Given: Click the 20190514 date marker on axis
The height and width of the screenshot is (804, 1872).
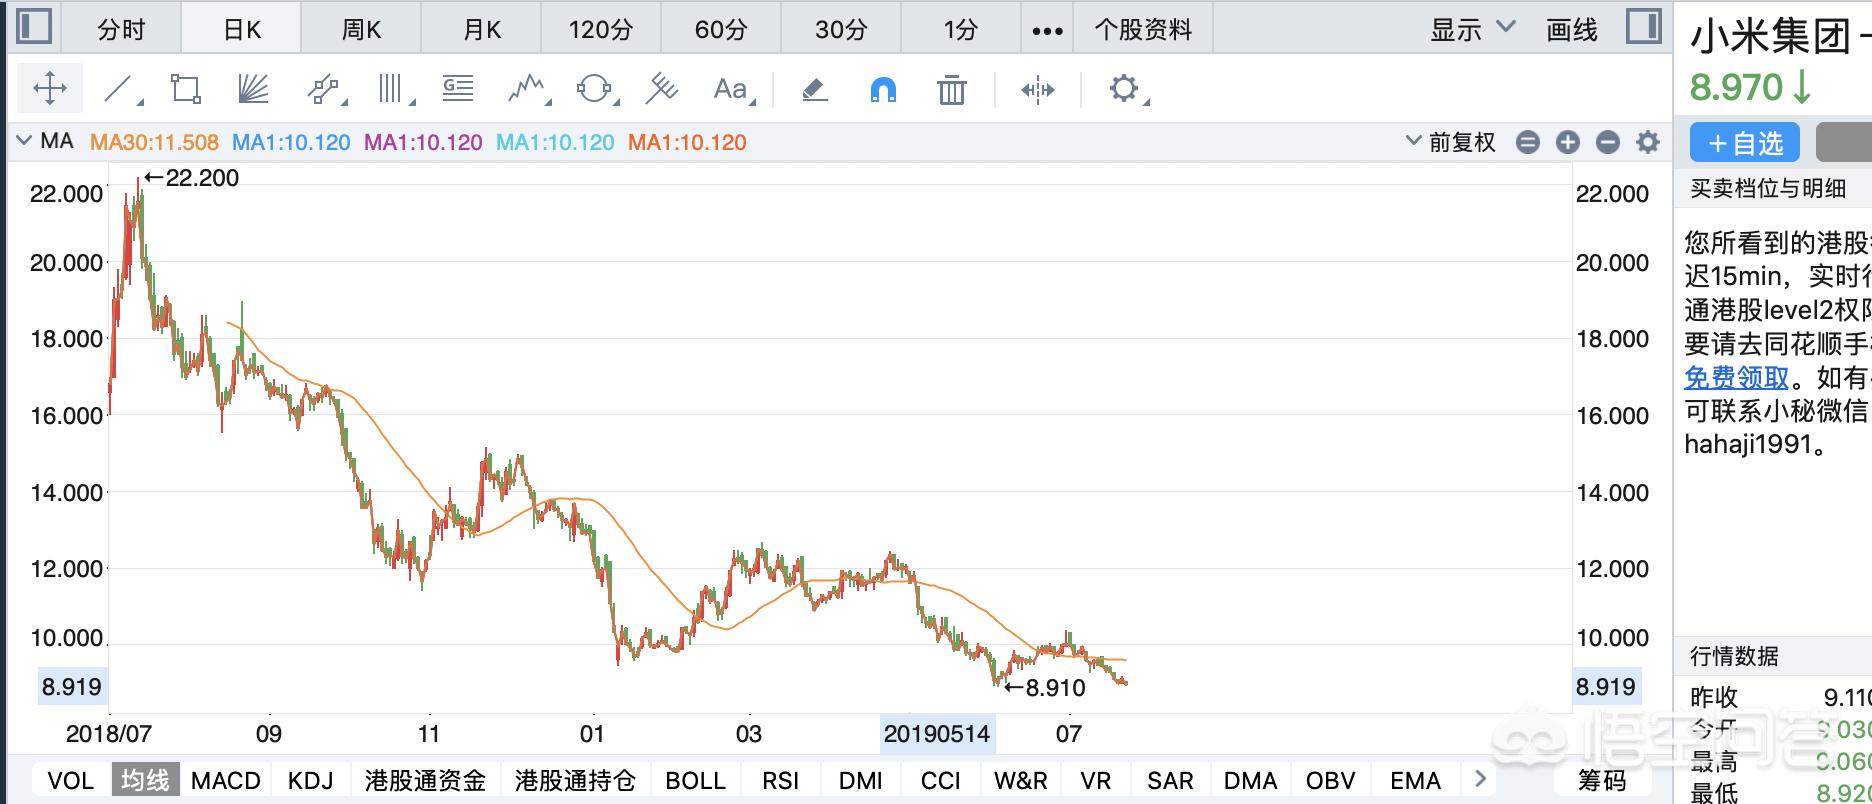Looking at the screenshot, I should coord(937,734).
